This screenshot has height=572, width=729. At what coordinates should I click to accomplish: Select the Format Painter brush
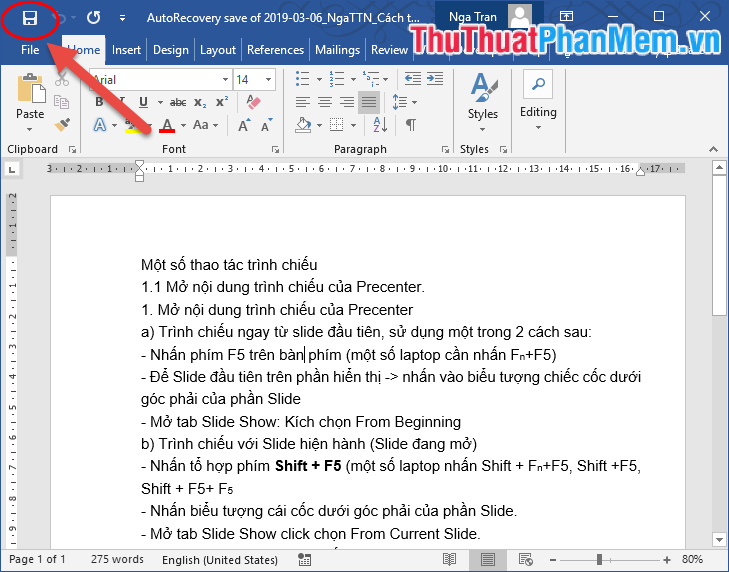(62, 124)
